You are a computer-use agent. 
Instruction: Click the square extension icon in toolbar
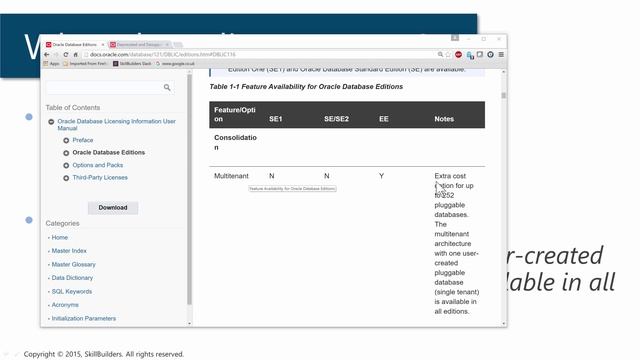click(480, 54)
